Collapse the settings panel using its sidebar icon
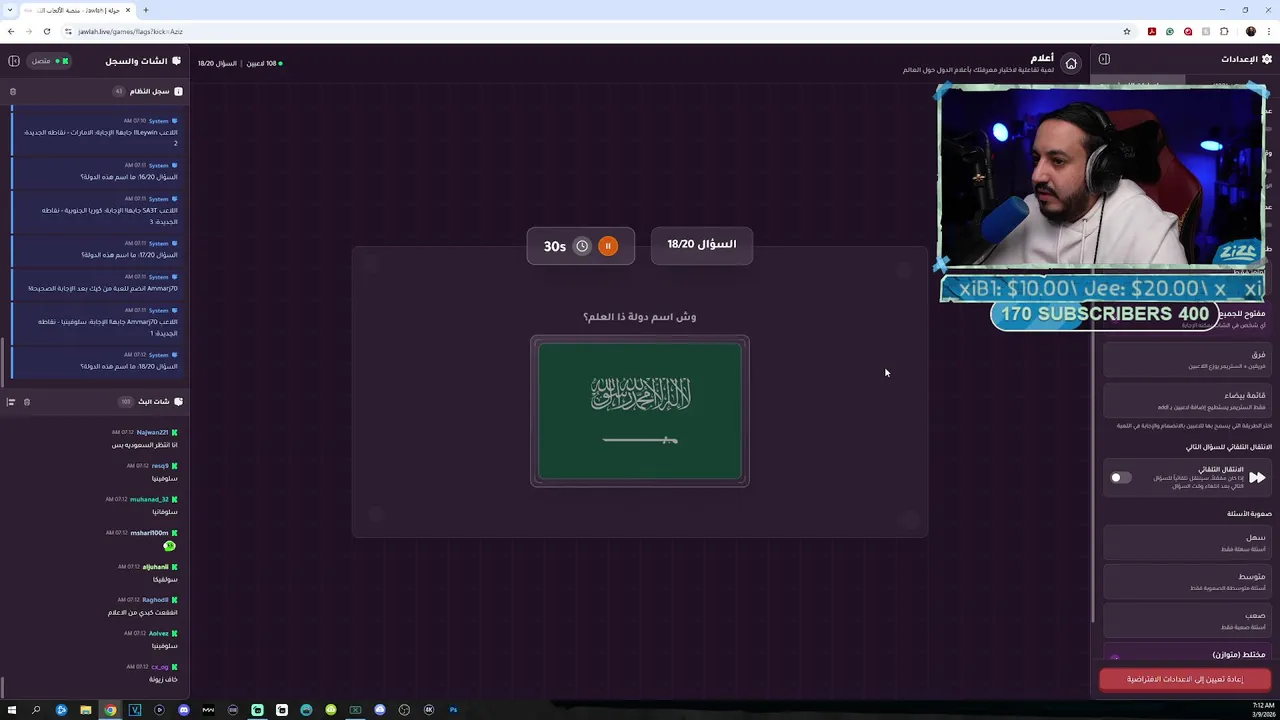The height and width of the screenshot is (720, 1280). pos(1104,59)
